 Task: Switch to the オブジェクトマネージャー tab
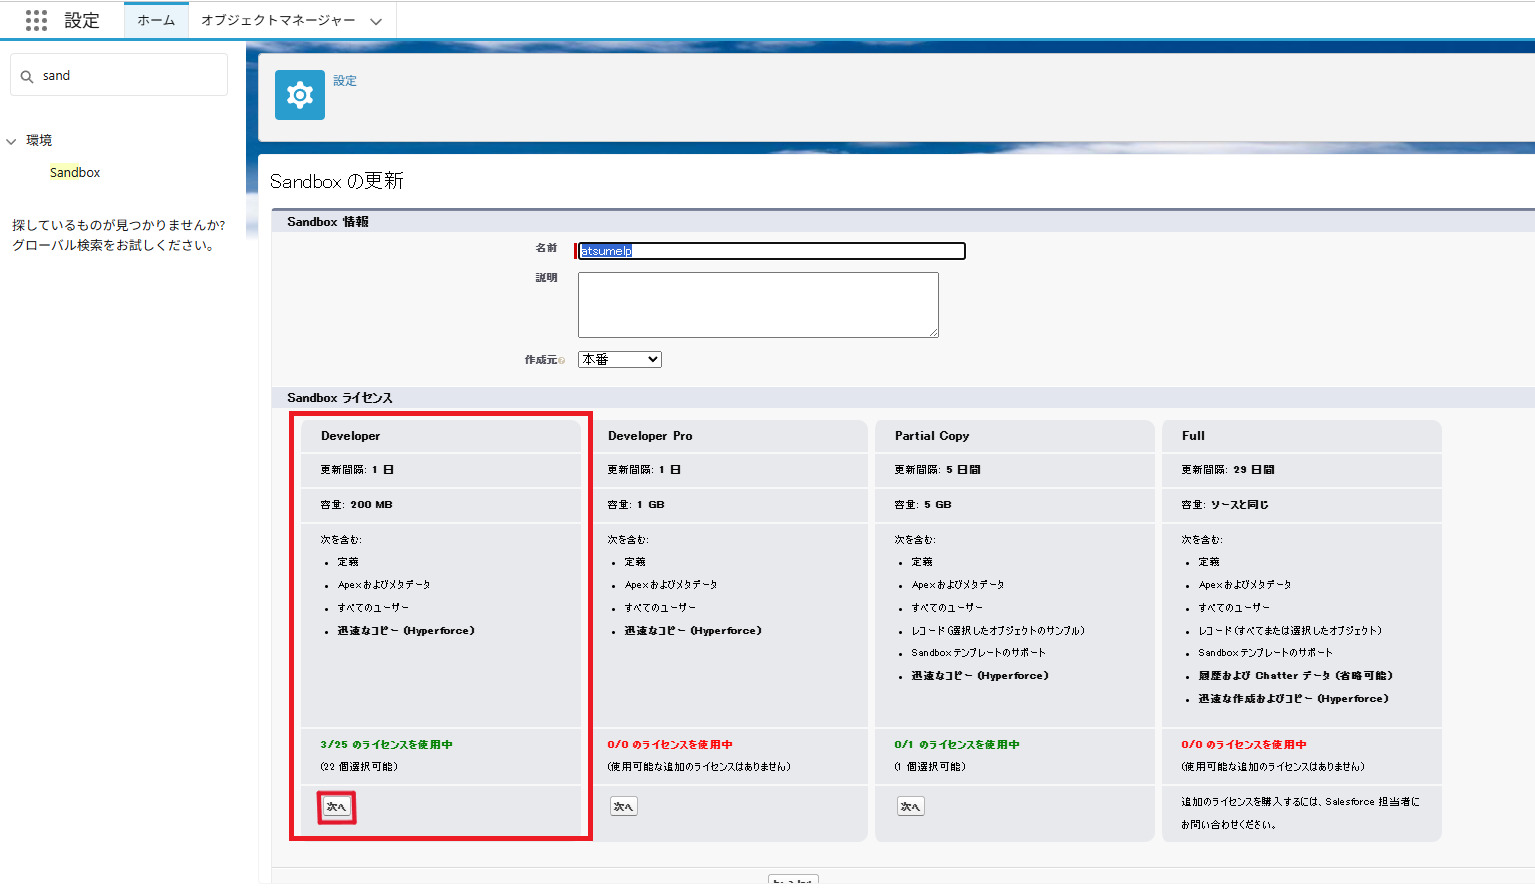pos(278,20)
